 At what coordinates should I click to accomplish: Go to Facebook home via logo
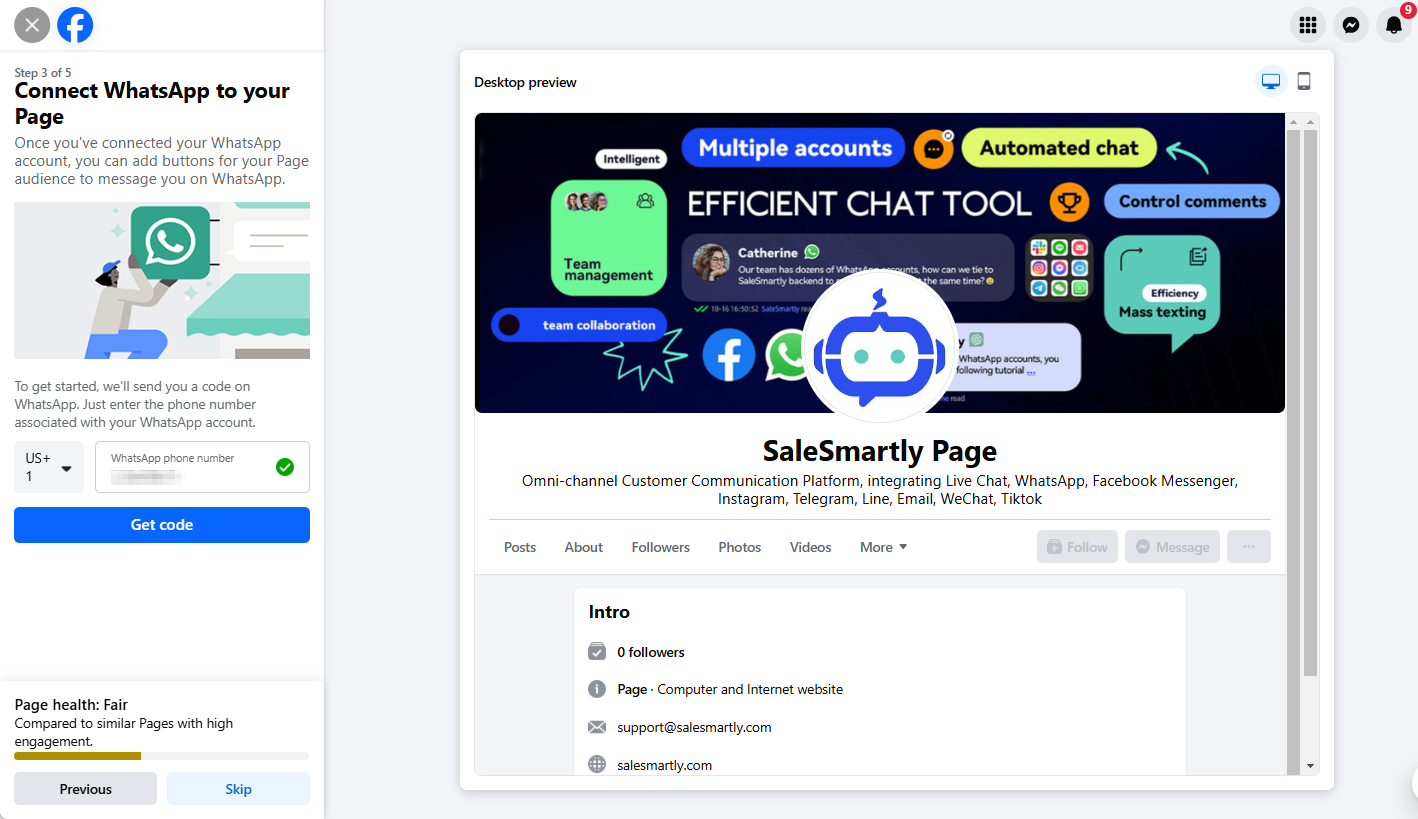[x=75, y=25]
